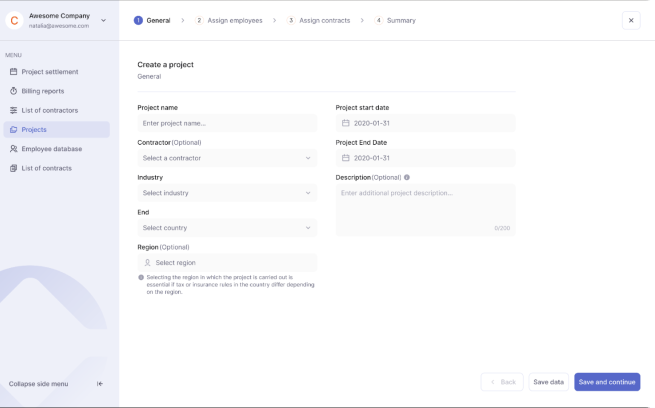Click the List of contracts icon
The image size is (655, 408).
tap(13, 168)
